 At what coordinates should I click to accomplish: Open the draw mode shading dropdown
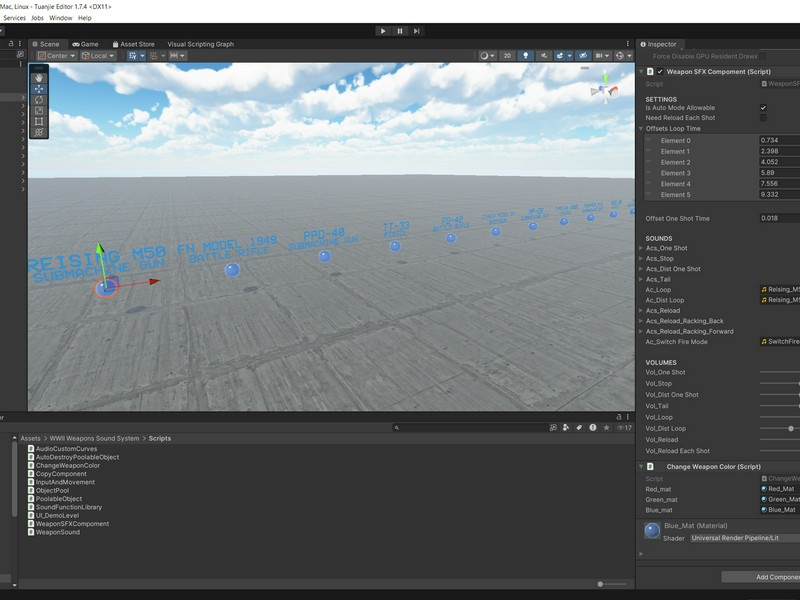(487, 56)
